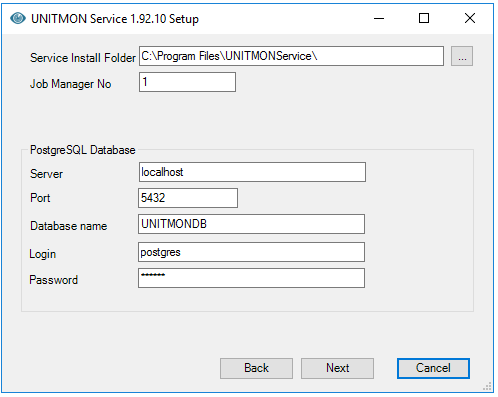Click the Password label
Screen dimensions: 498x397
(54, 280)
